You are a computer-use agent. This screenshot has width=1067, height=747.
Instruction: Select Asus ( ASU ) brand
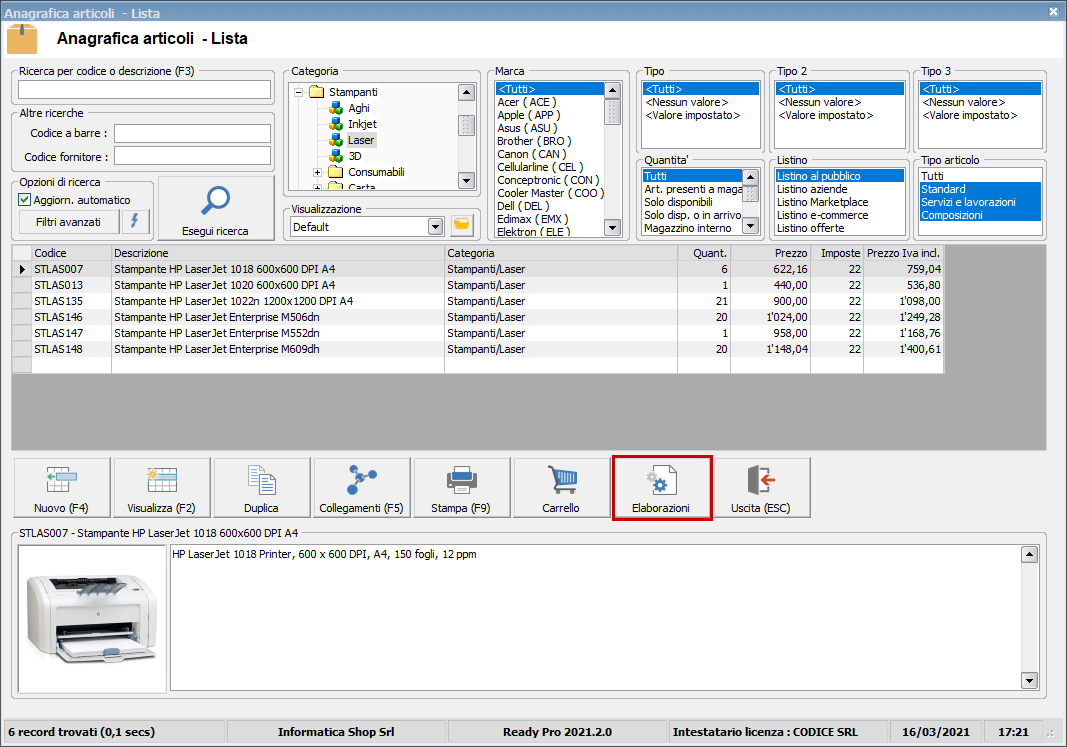(x=549, y=128)
